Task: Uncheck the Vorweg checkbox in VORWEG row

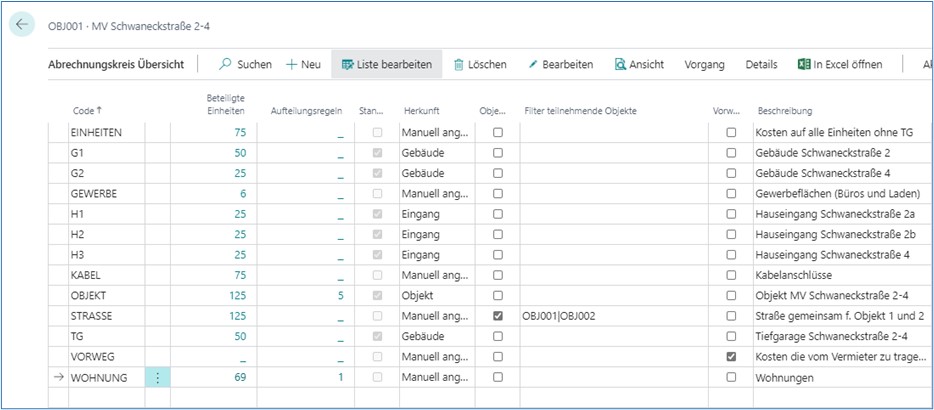Action: (731, 357)
